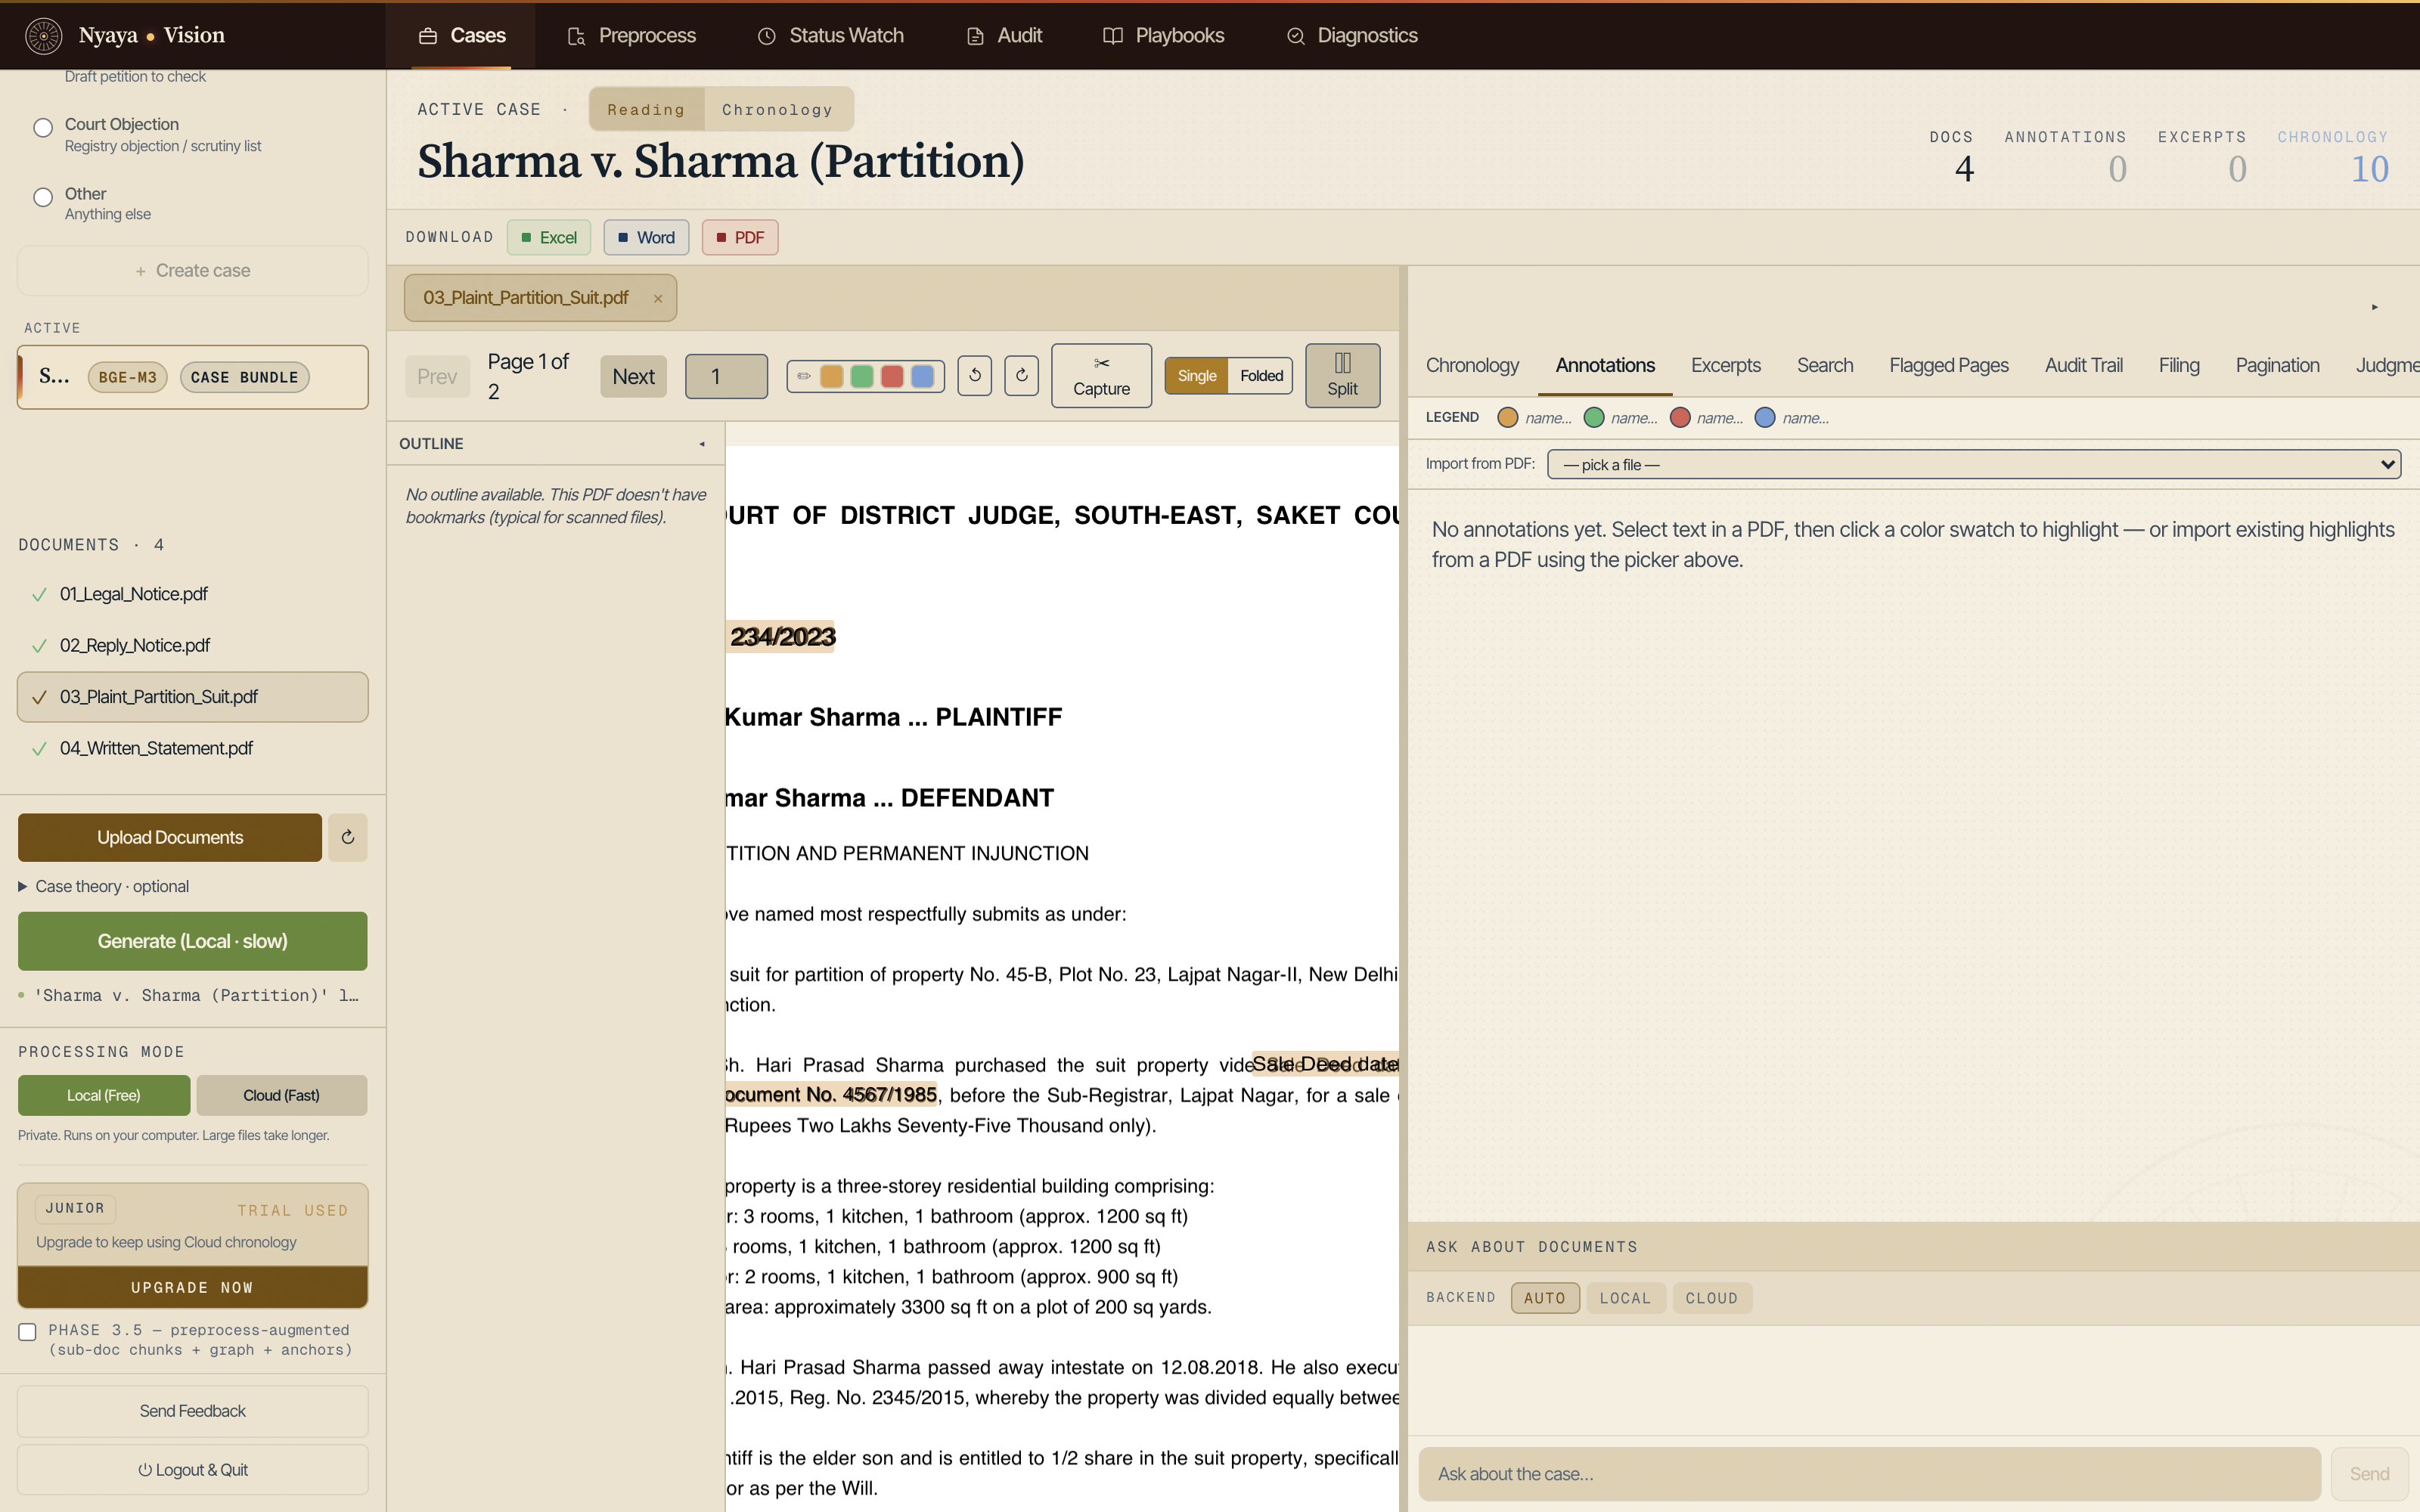Click the page number input field
The image size is (2420, 1512).
pyautogui.click(x=726, y=376)
